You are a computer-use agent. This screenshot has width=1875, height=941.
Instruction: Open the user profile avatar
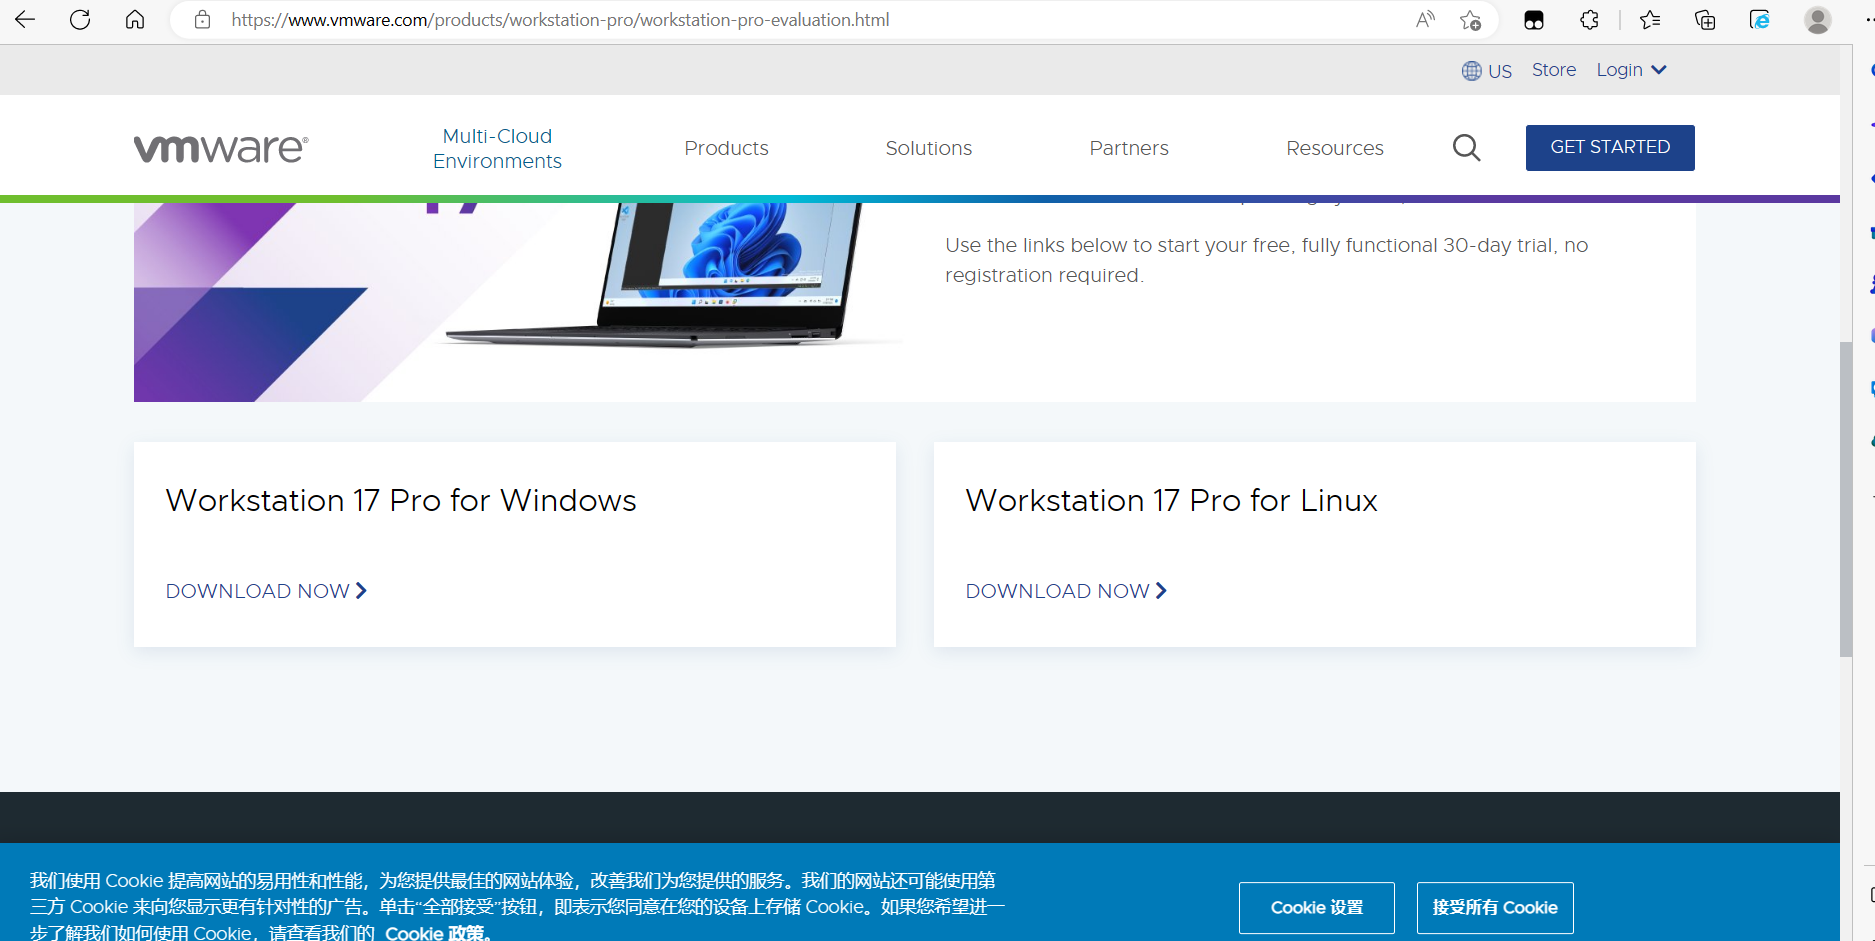click(x=1817, y=19)
